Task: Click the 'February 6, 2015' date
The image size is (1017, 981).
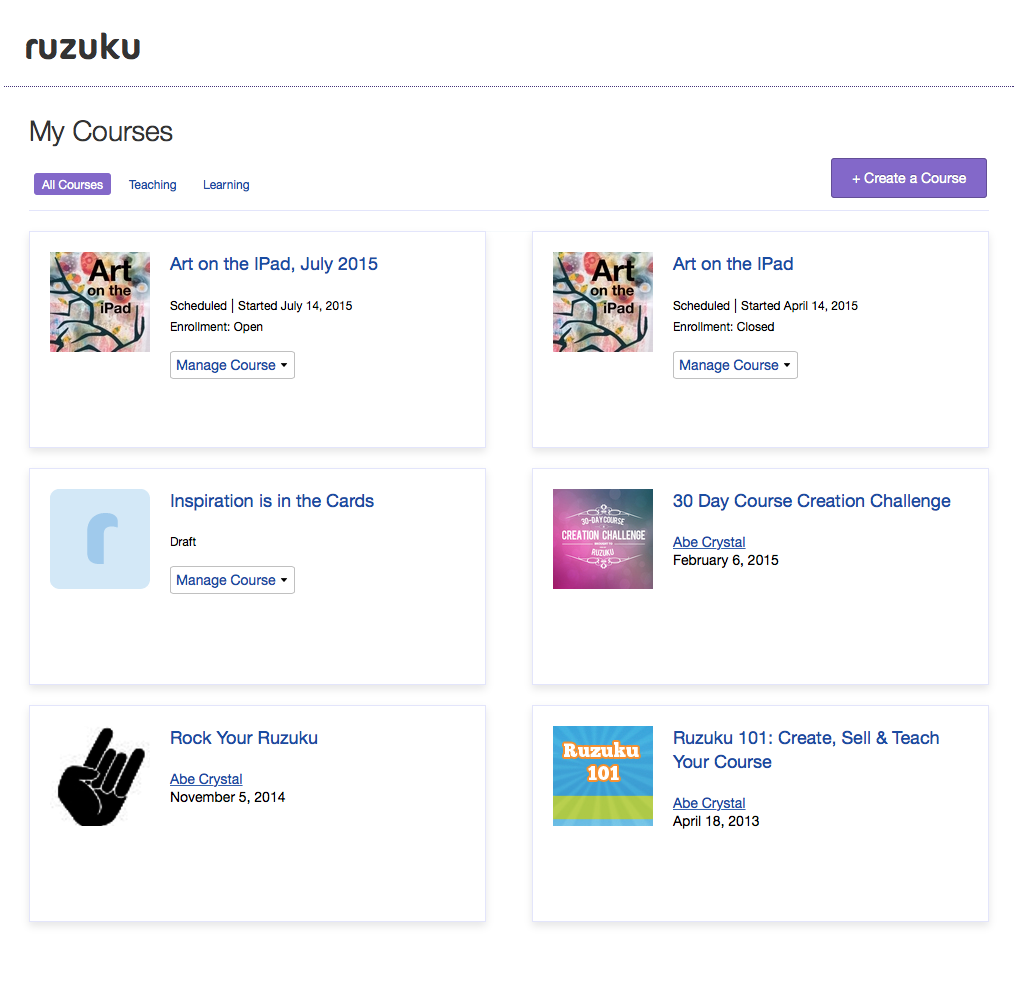Action: (x=725, y=560)
